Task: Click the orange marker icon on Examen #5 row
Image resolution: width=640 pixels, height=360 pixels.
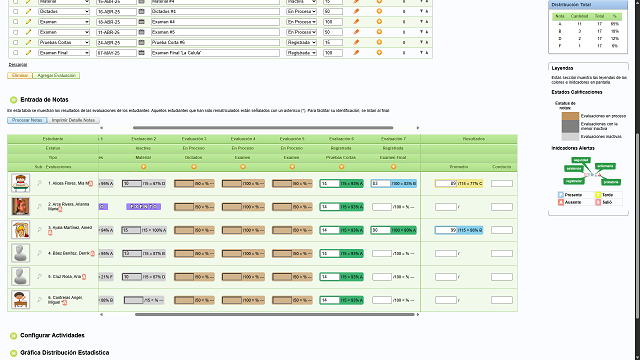Action: tap(356, 32)
